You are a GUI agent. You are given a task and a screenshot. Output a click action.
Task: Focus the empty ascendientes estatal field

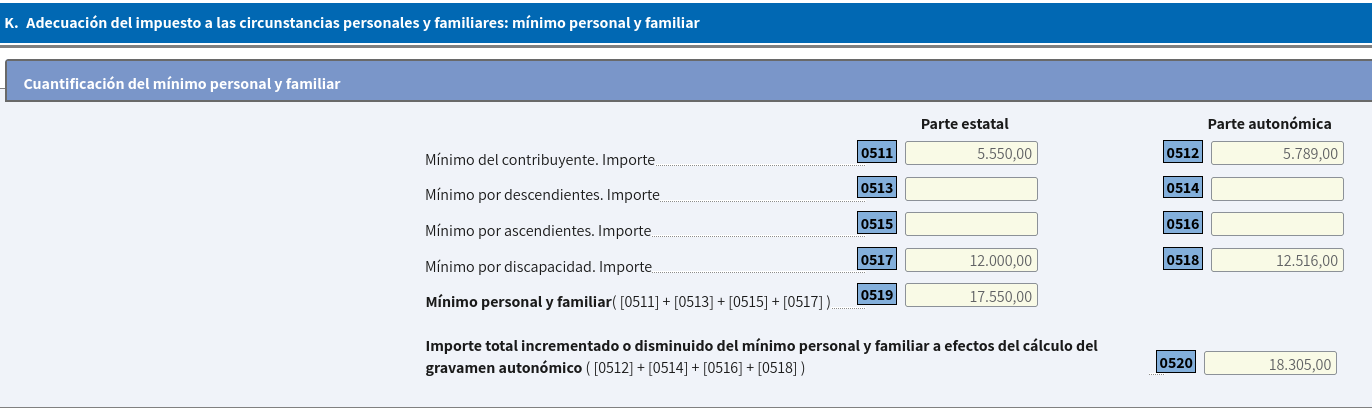click(971, 224)
